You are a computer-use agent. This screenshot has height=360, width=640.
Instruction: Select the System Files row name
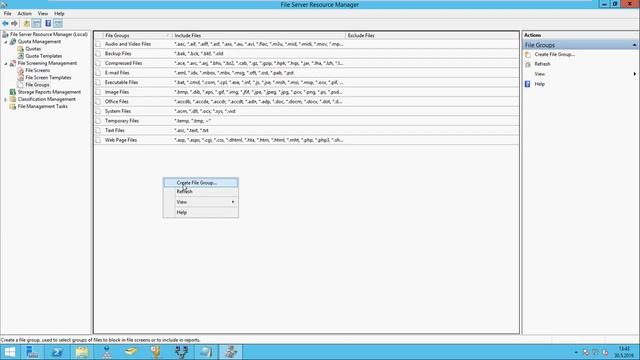[118, 111]
